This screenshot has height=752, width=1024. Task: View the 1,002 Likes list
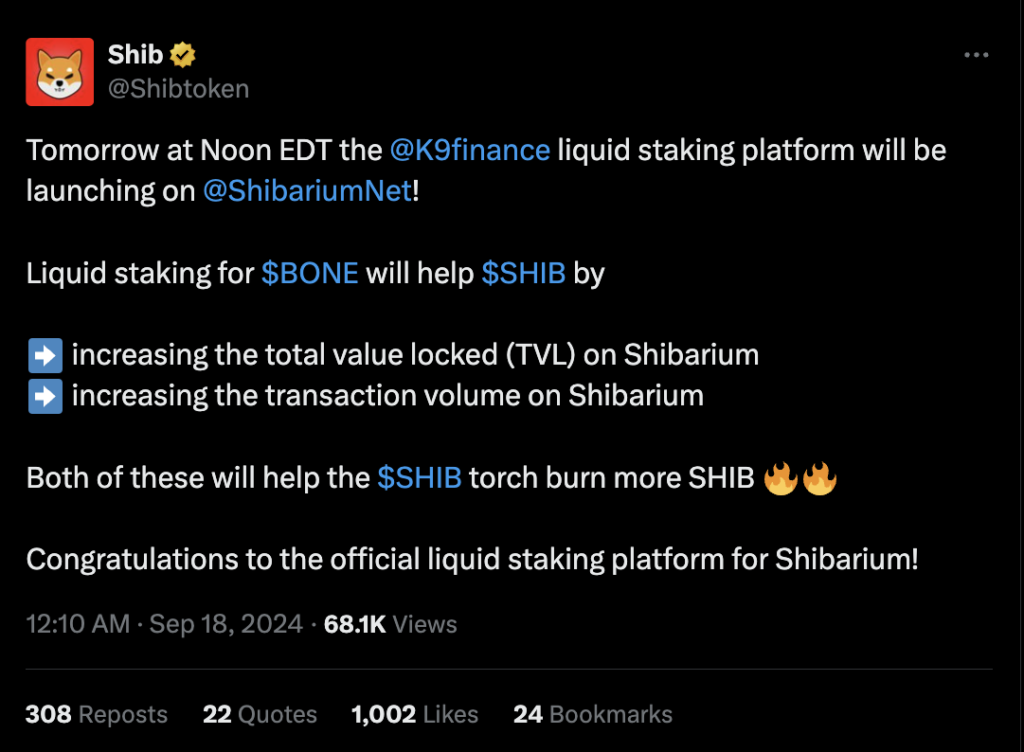(x=414, y=714)
